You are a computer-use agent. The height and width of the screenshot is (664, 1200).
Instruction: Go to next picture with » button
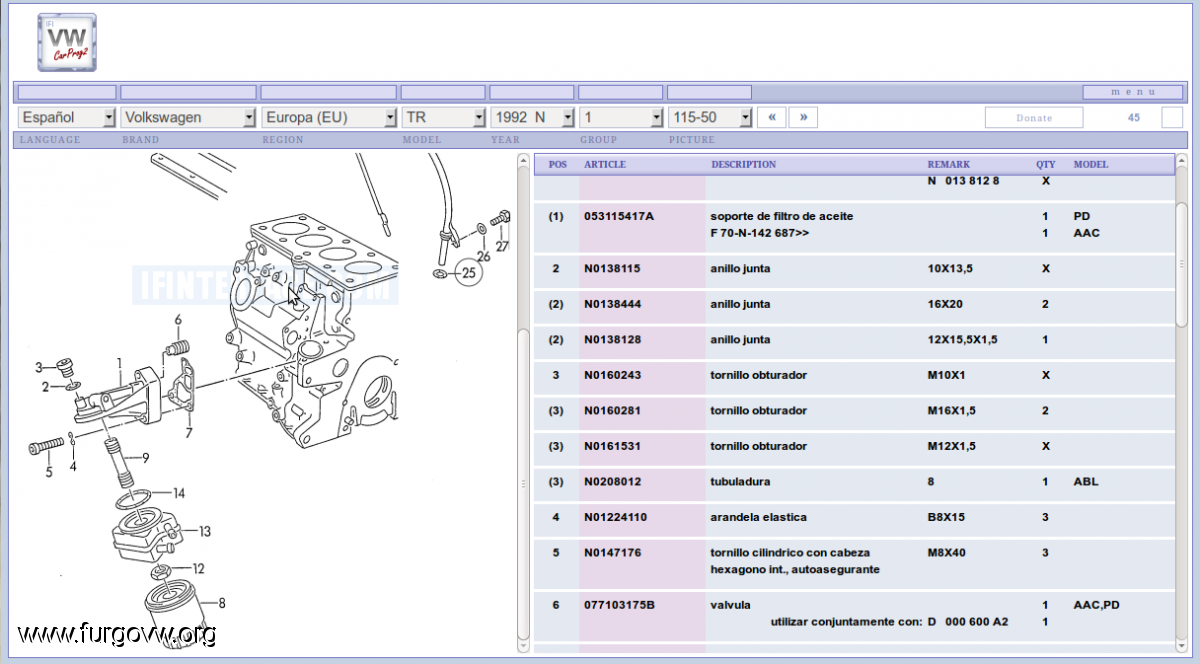(803, 117)
